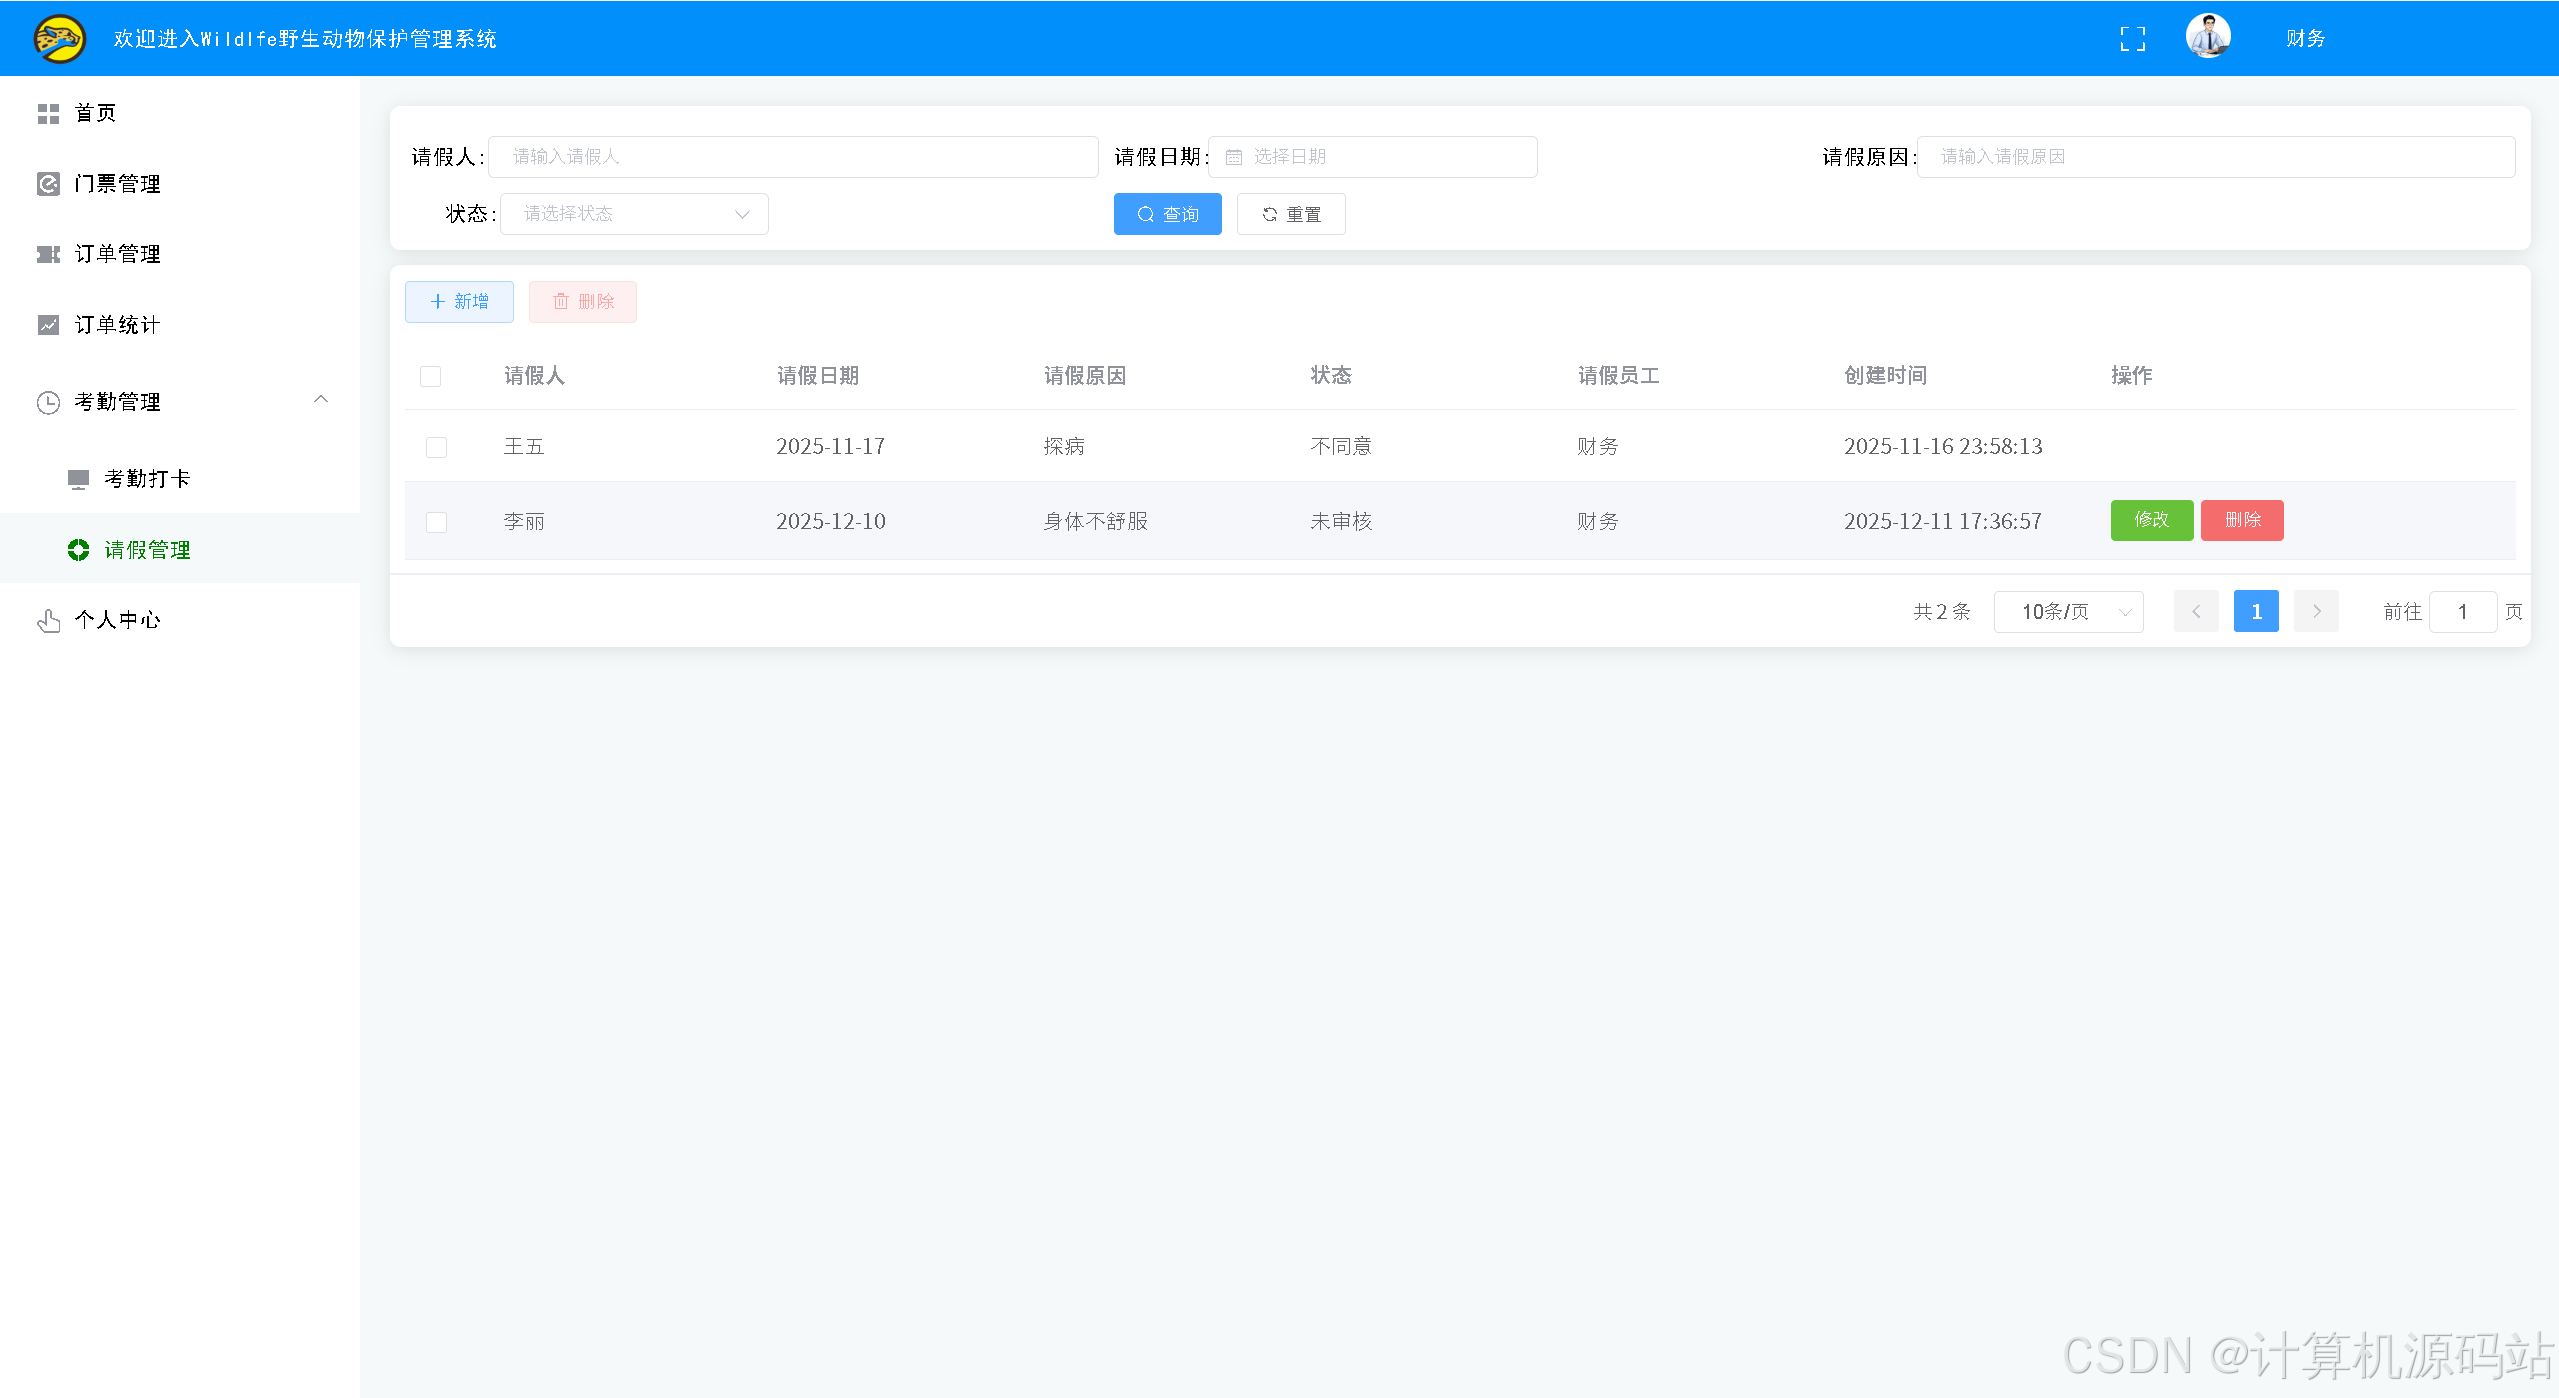Image resolution: width=2559 pixels, height=1398 pixels.
Task: Click the 2025-12-10 date cell
Action: [830, 521]
